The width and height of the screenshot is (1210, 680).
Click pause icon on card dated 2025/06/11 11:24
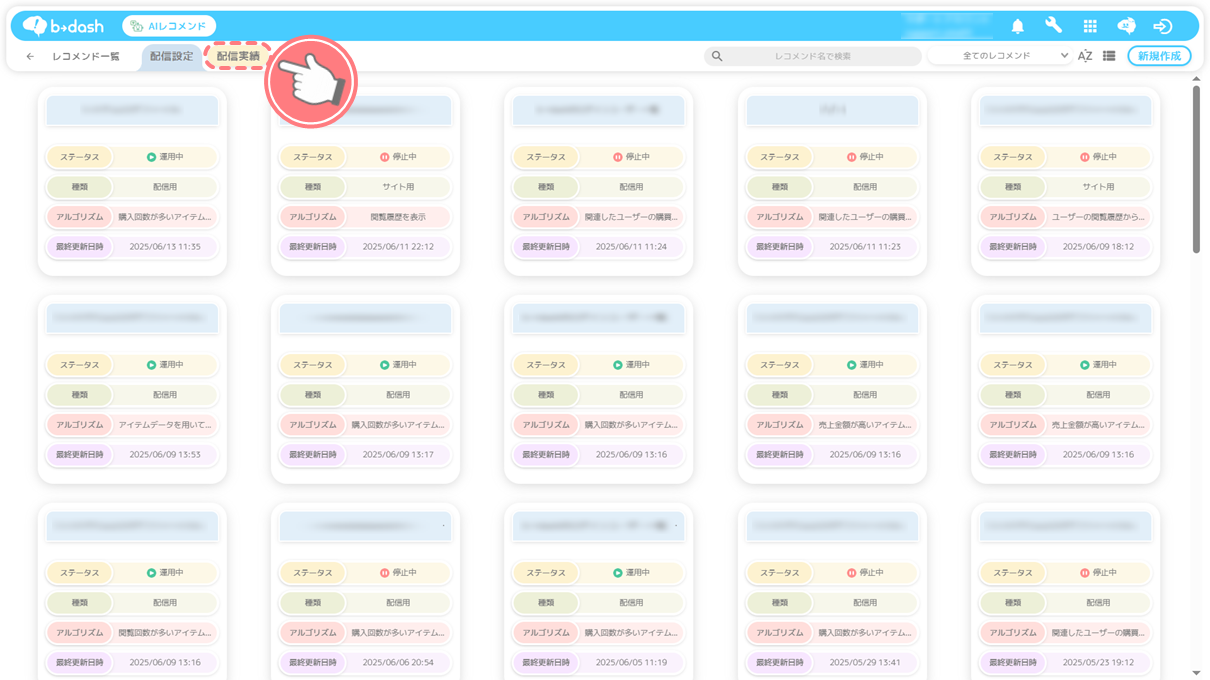pos(617,157)
